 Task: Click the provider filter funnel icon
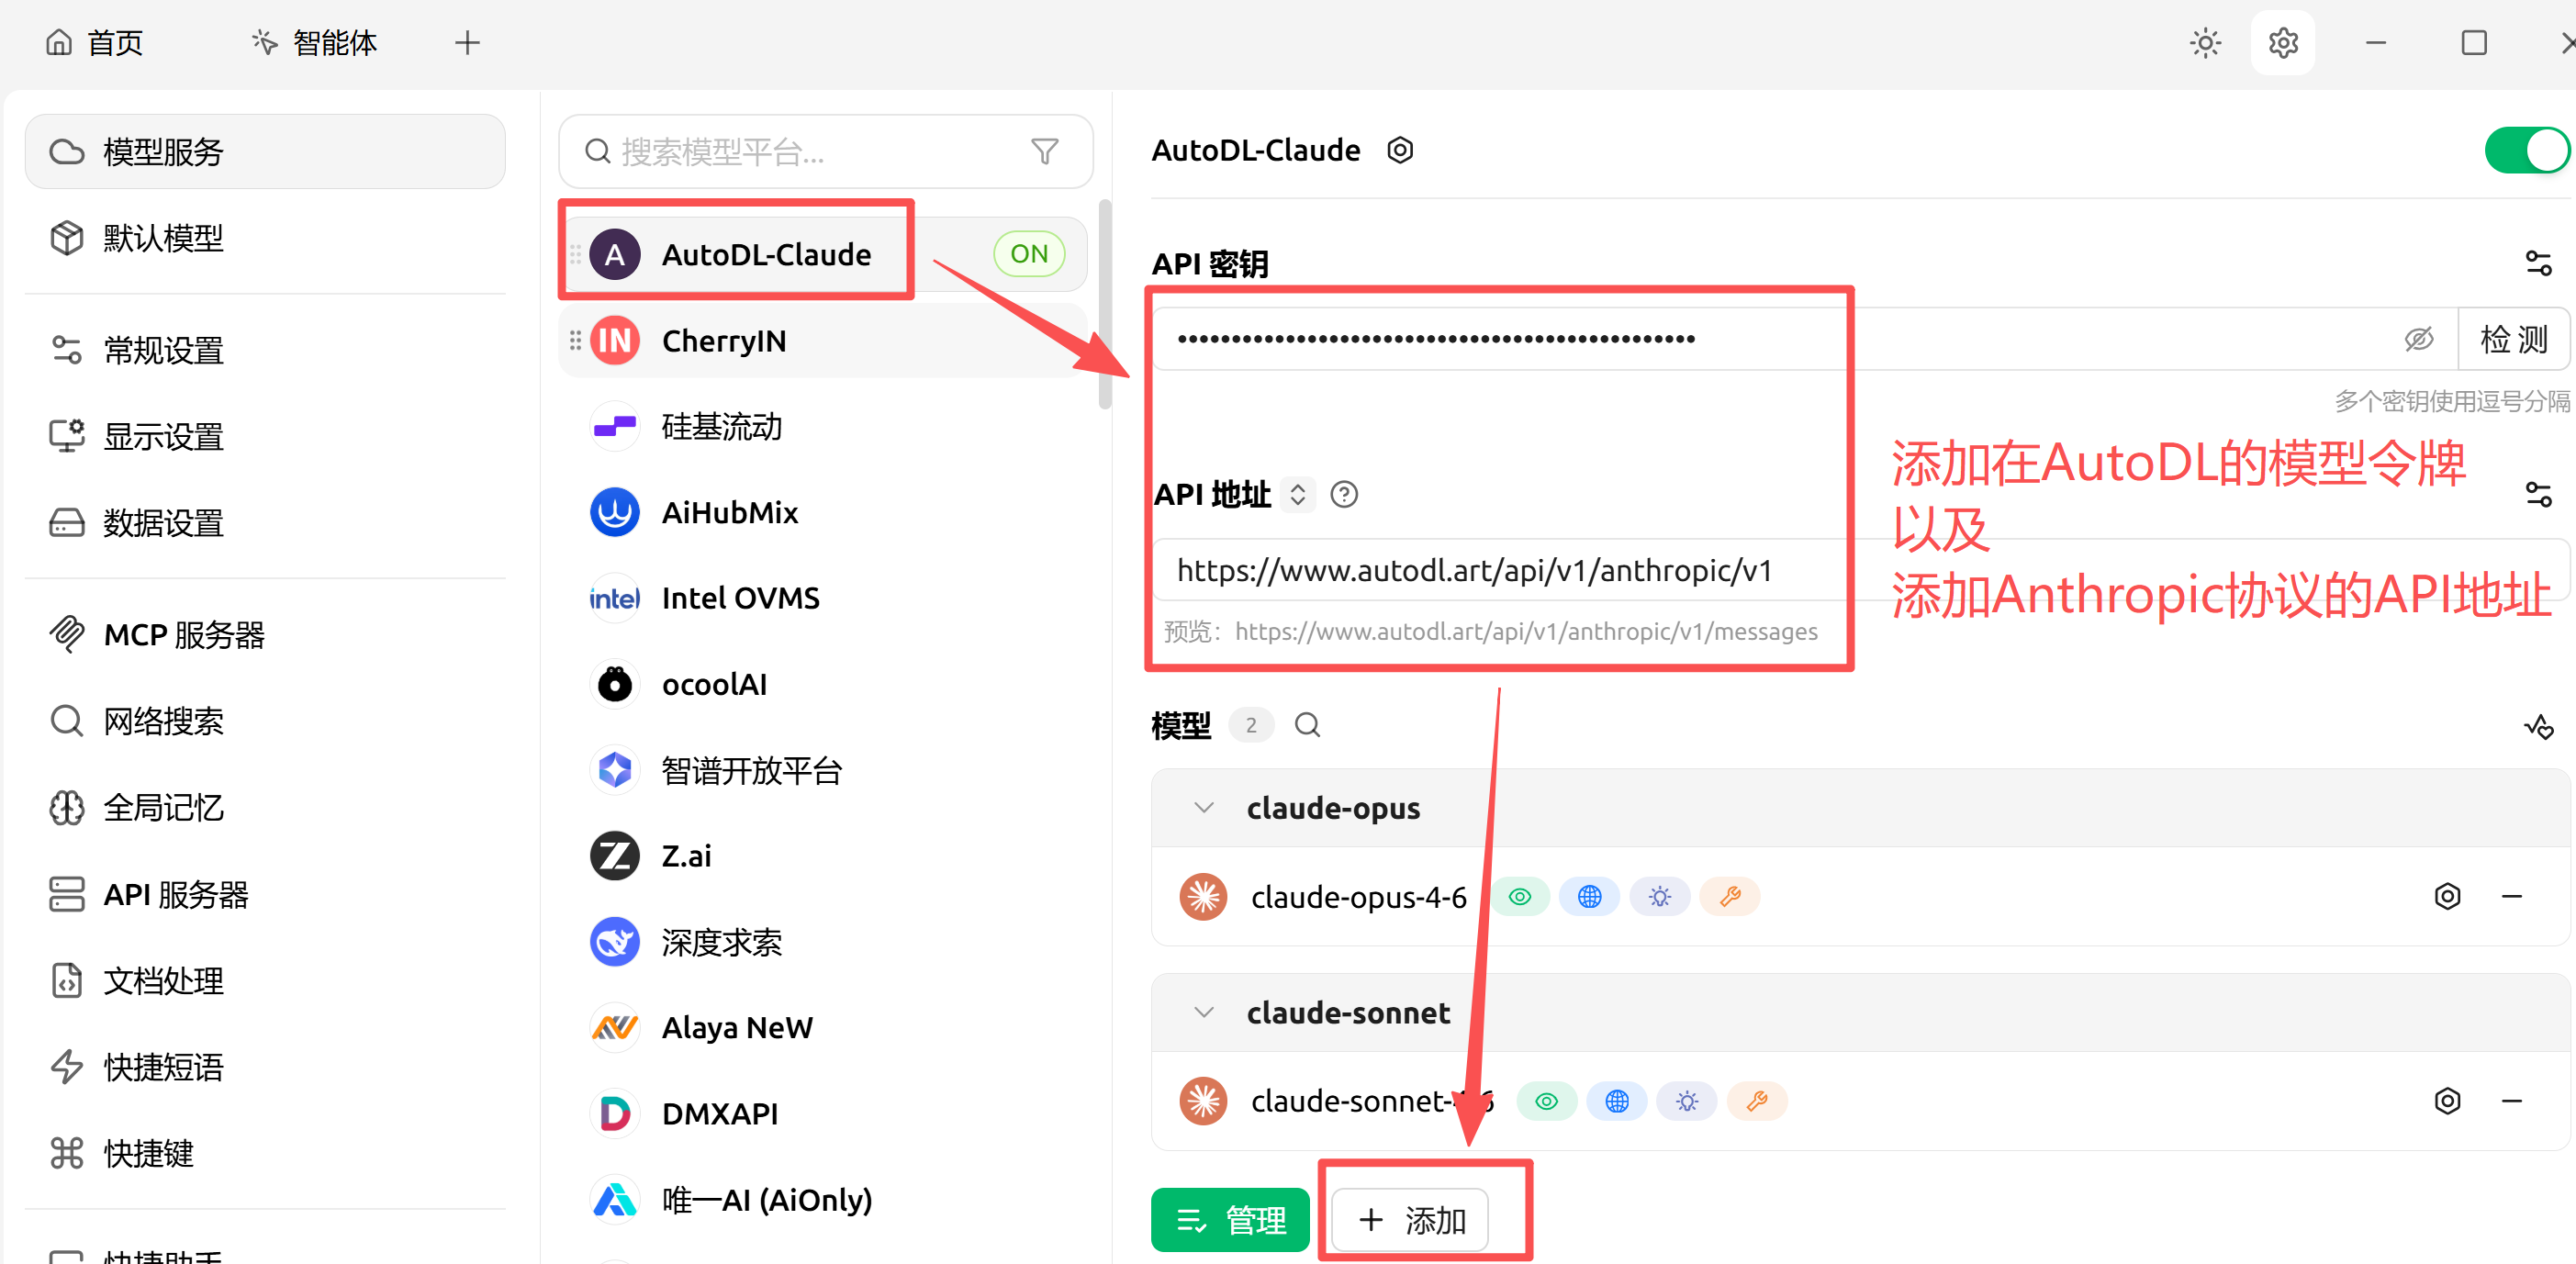pos(1044,151)
